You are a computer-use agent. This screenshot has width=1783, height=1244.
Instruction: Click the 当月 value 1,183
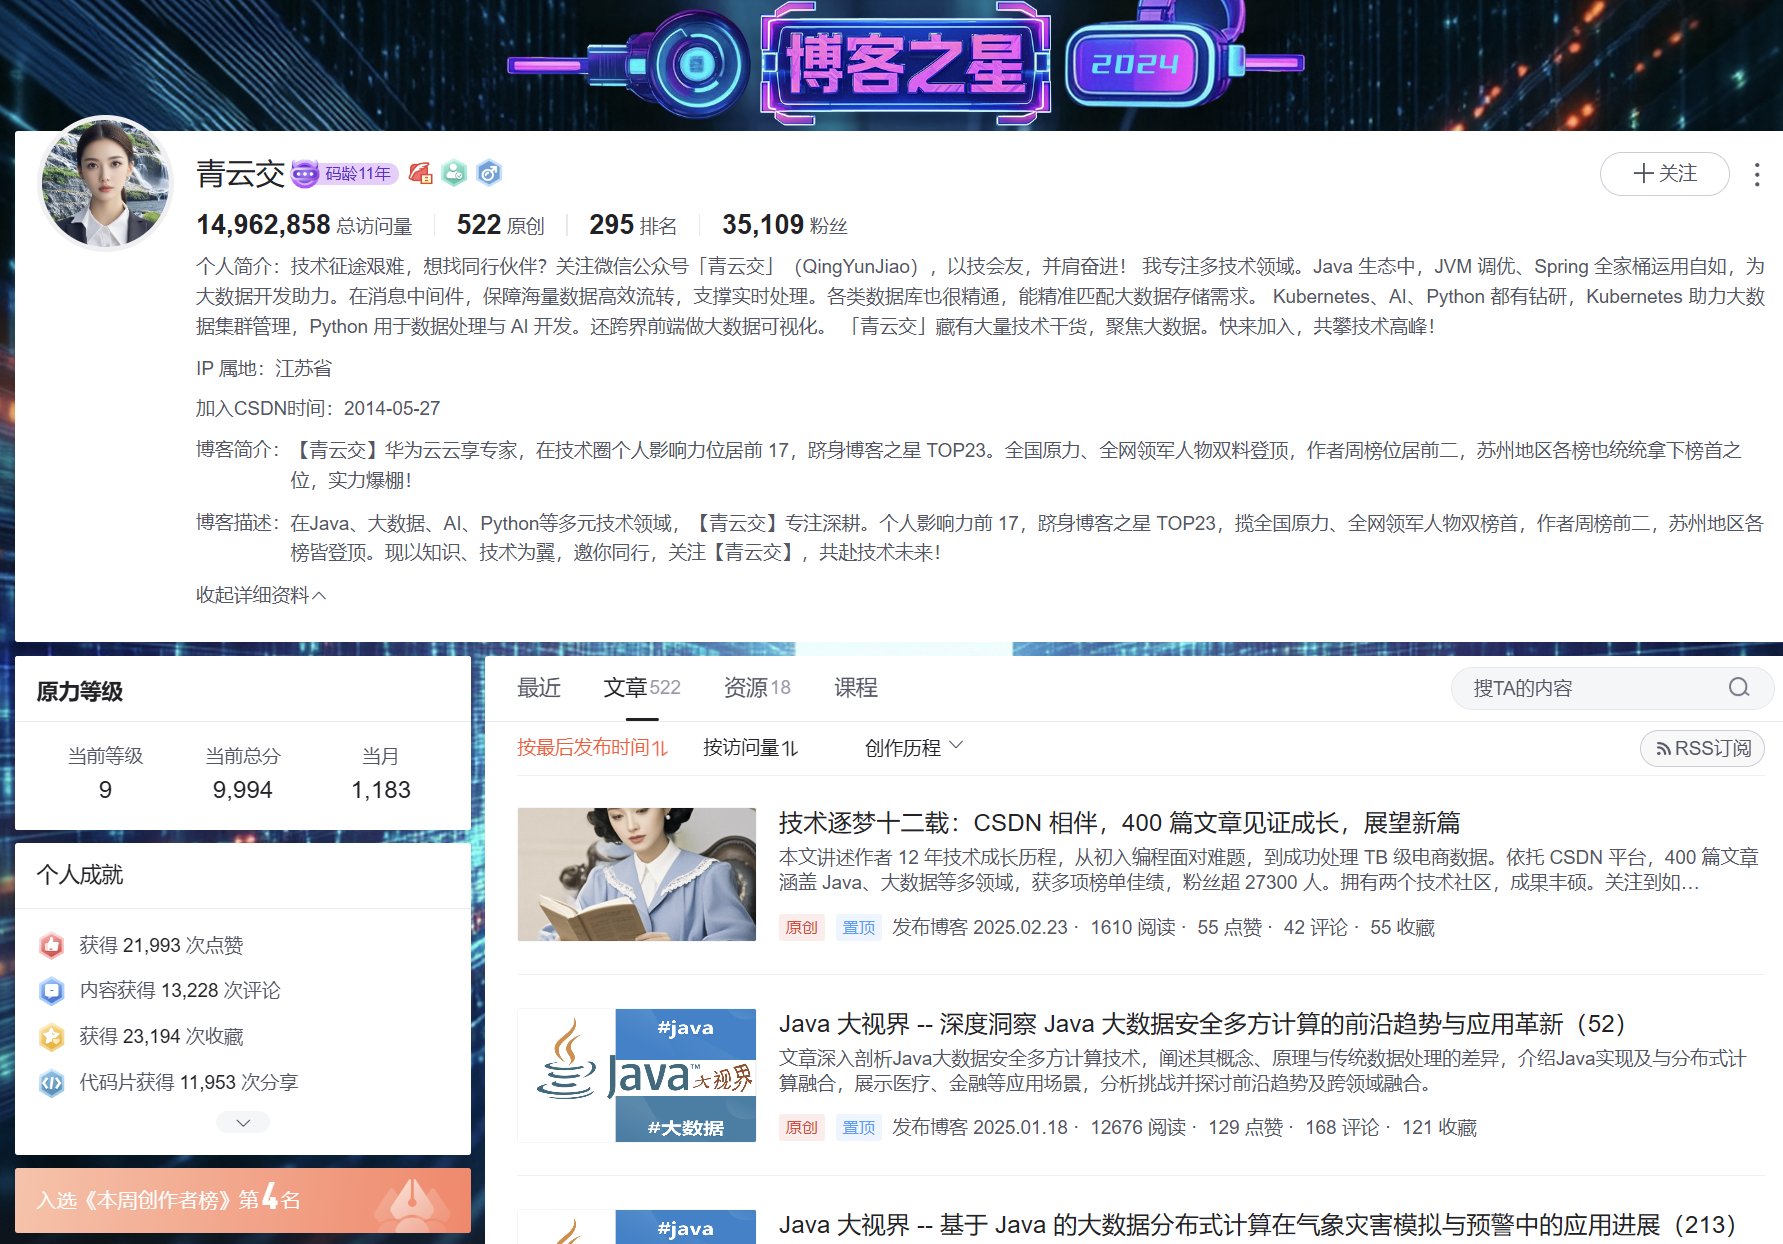click(x=381, y=790)
